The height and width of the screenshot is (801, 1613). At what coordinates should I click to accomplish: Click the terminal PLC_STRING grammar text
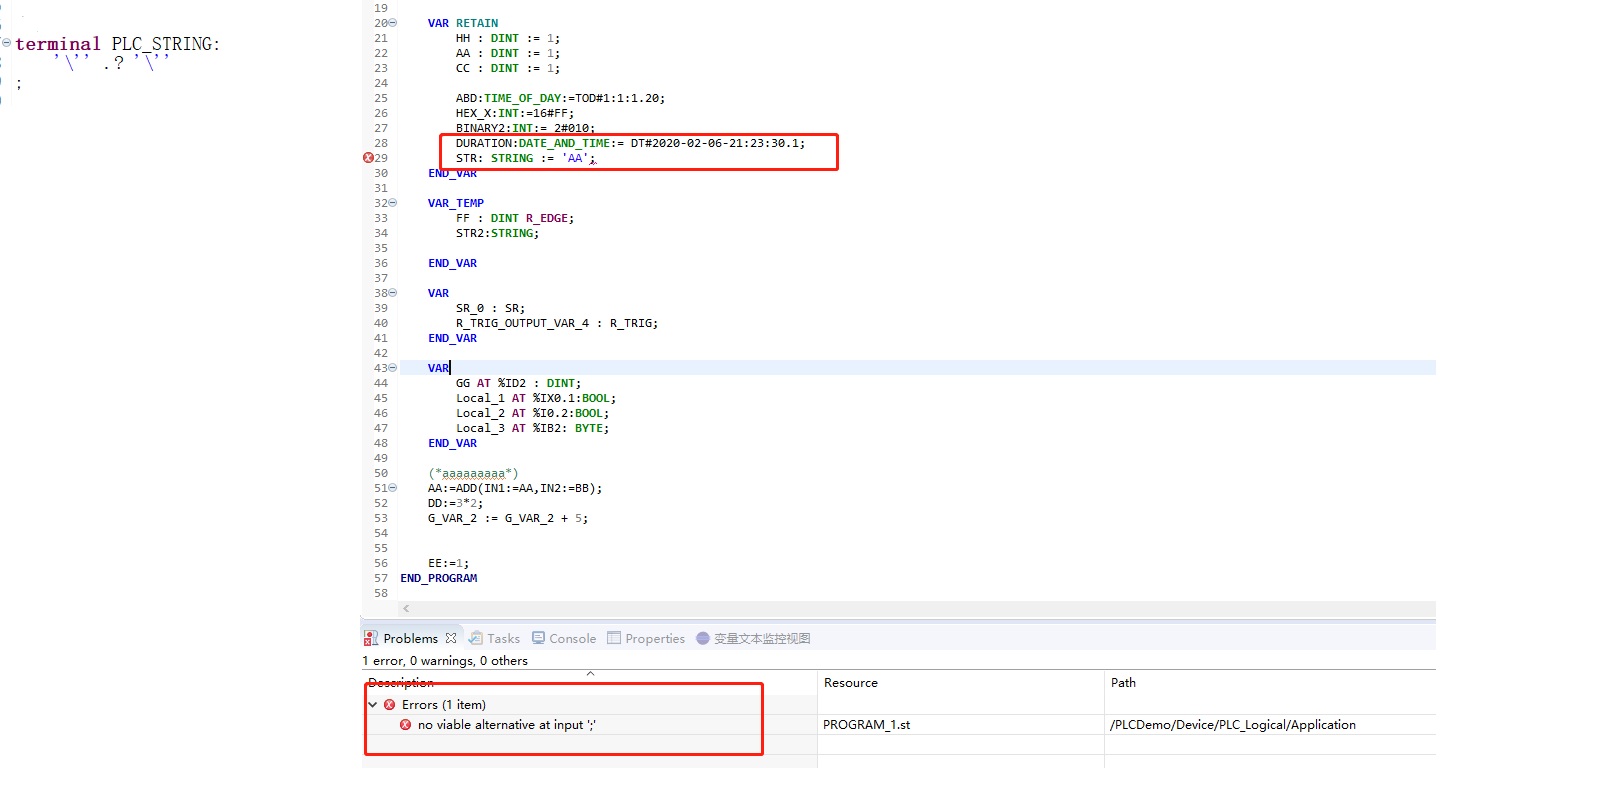click(117, 44)
